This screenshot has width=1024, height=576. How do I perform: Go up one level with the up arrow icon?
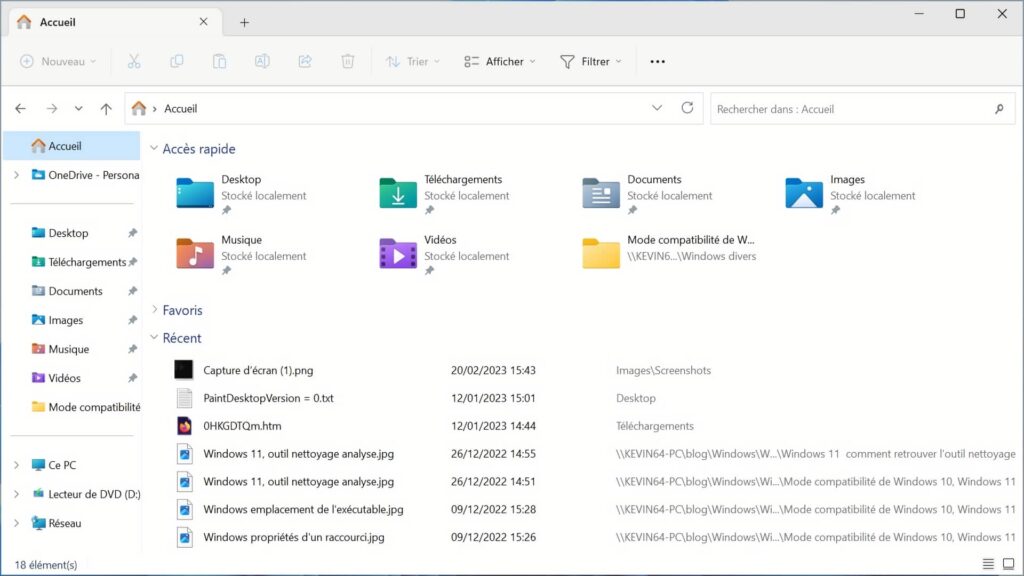(x=105, y=108)
